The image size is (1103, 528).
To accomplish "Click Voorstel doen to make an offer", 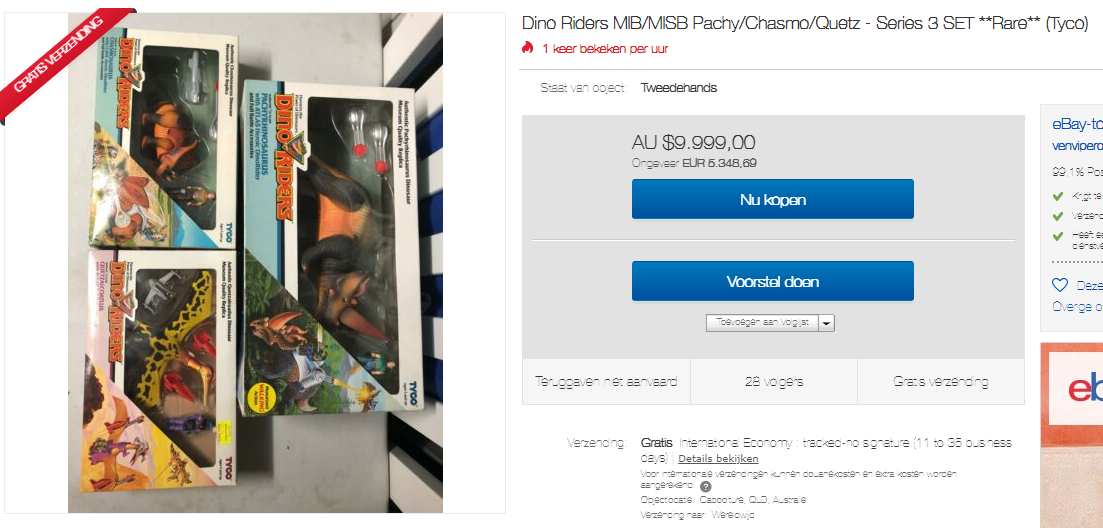I will click(772, 281).
